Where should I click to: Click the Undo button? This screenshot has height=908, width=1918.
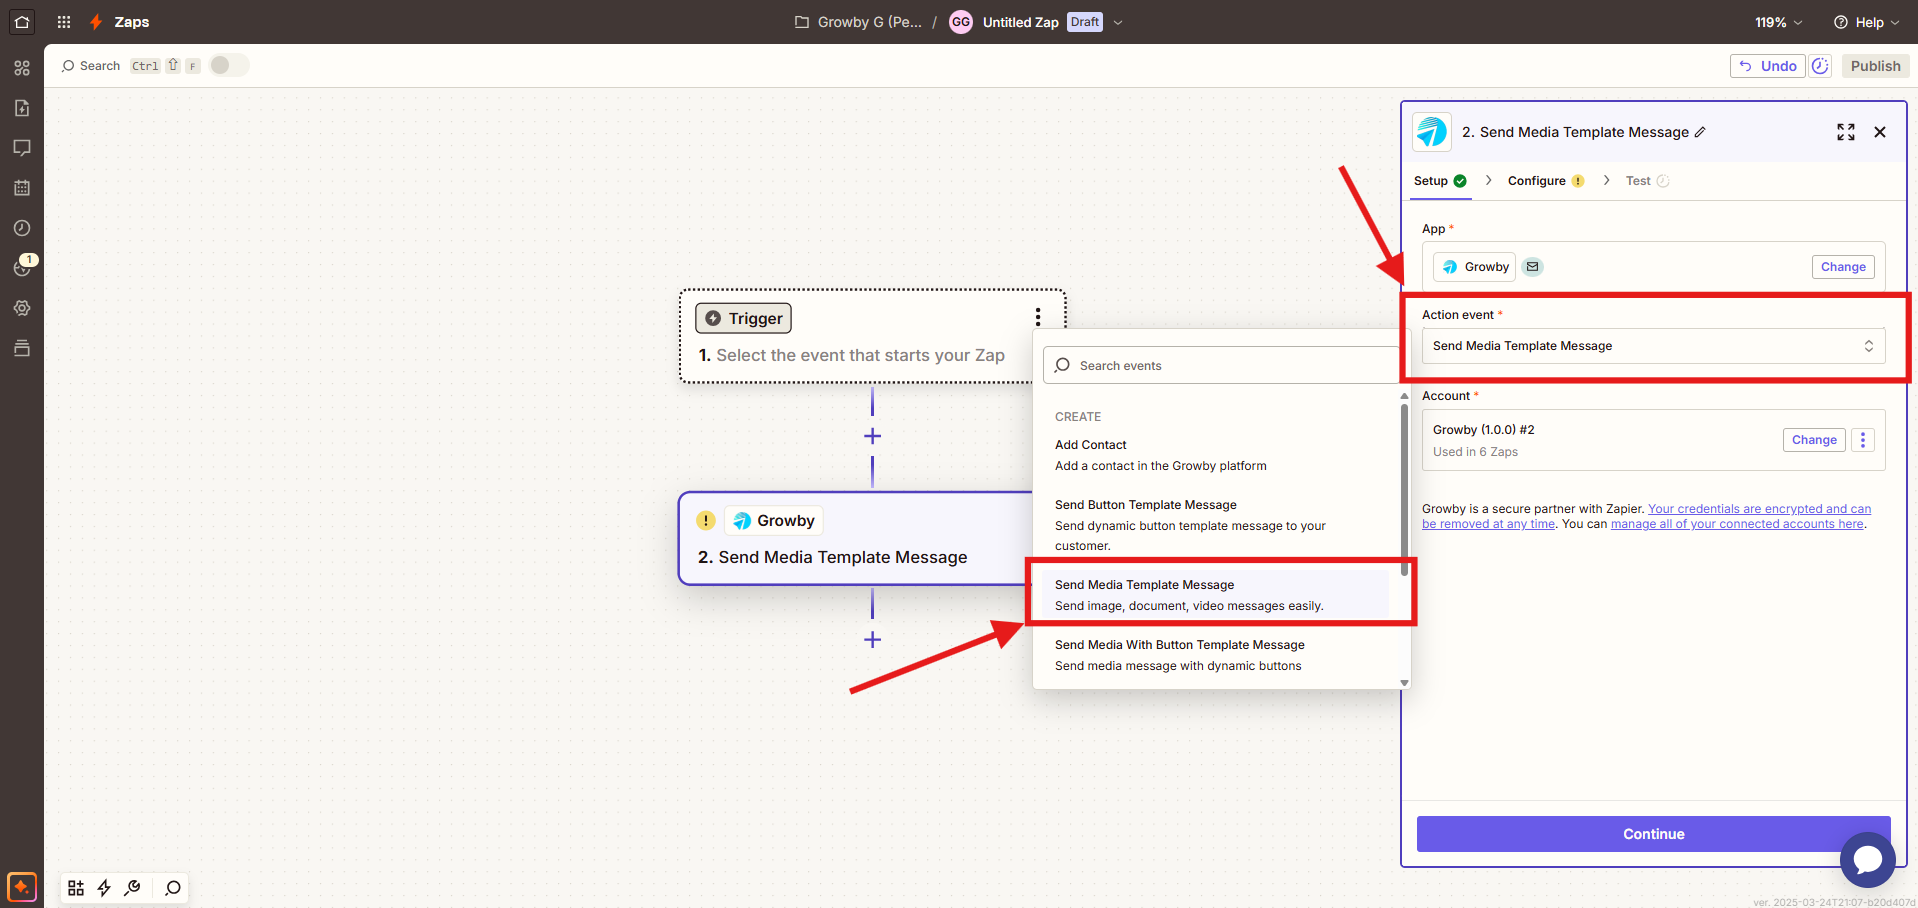tap(1768, 66)
